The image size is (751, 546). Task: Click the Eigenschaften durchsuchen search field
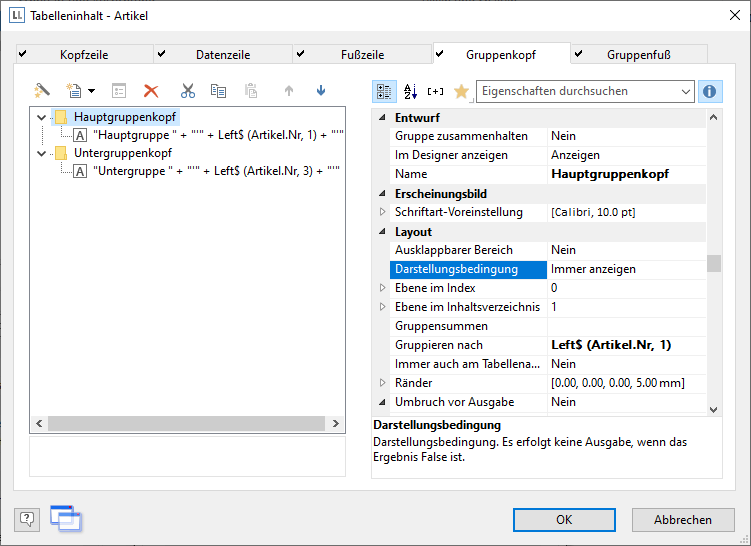pyautogui.click(x=576, y=91)
